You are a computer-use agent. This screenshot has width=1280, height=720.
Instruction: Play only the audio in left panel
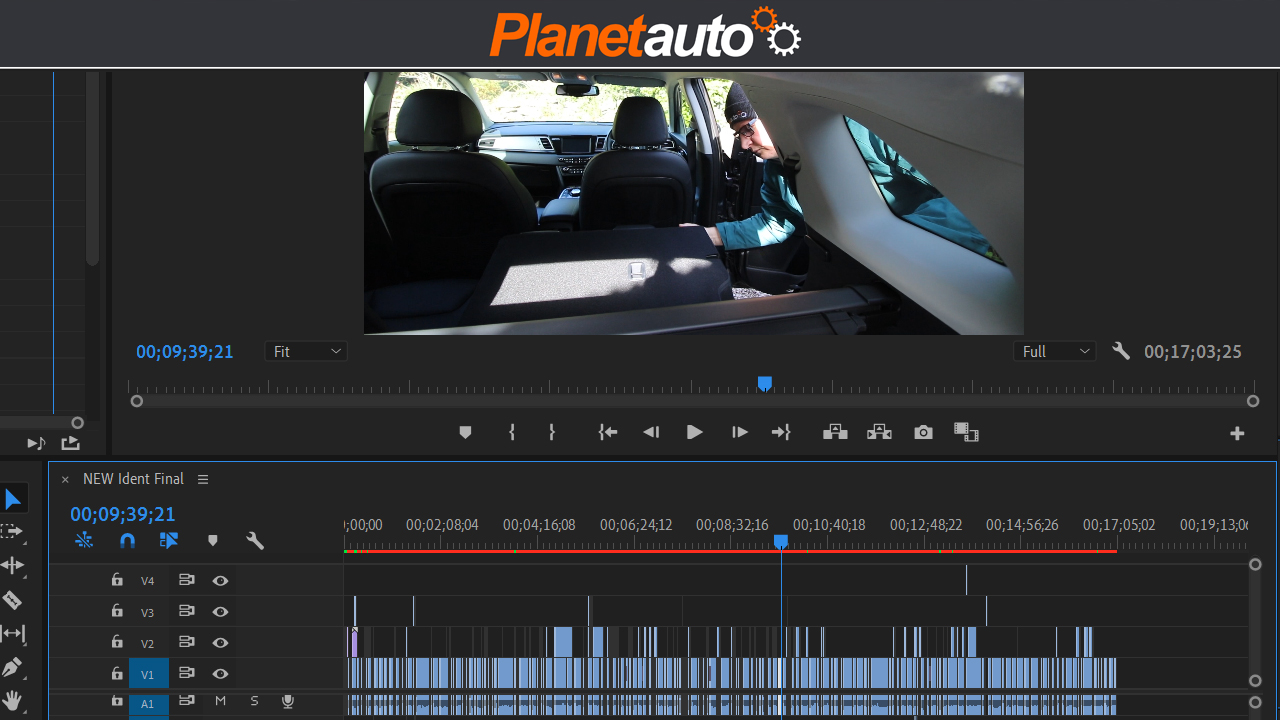pos(36,443)
